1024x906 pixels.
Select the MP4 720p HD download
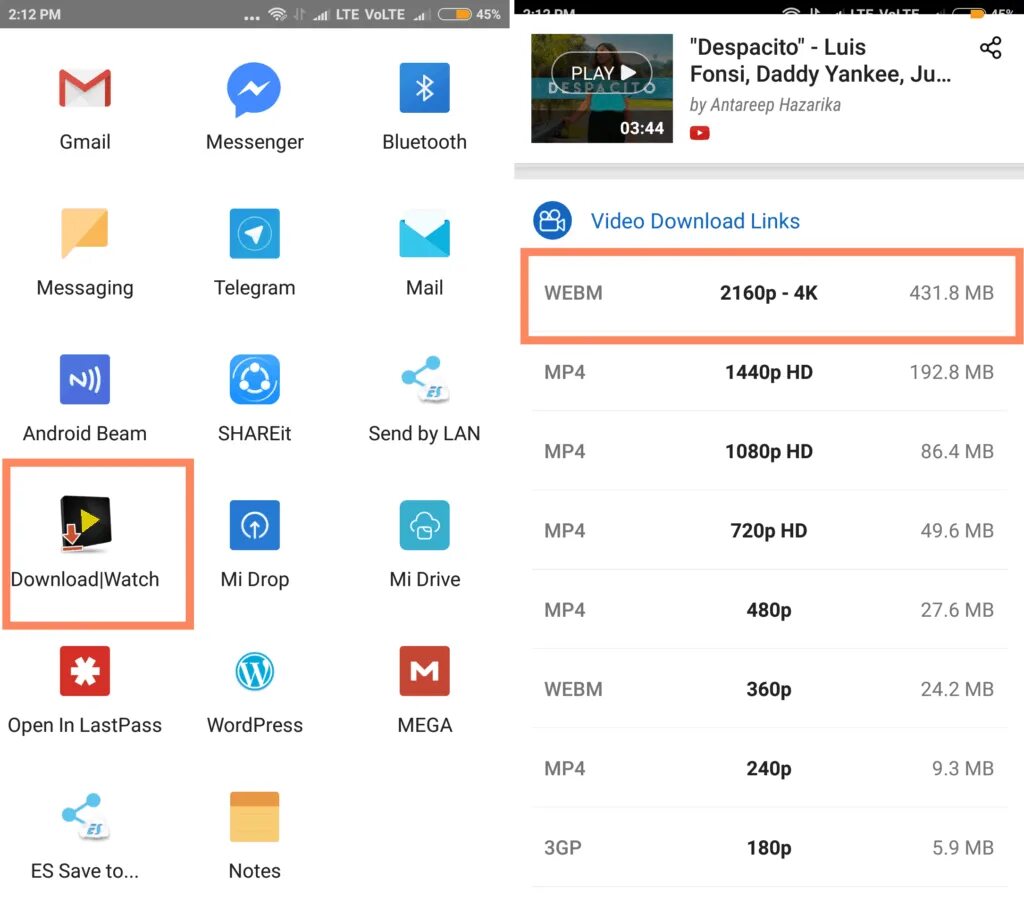[769, 530]
